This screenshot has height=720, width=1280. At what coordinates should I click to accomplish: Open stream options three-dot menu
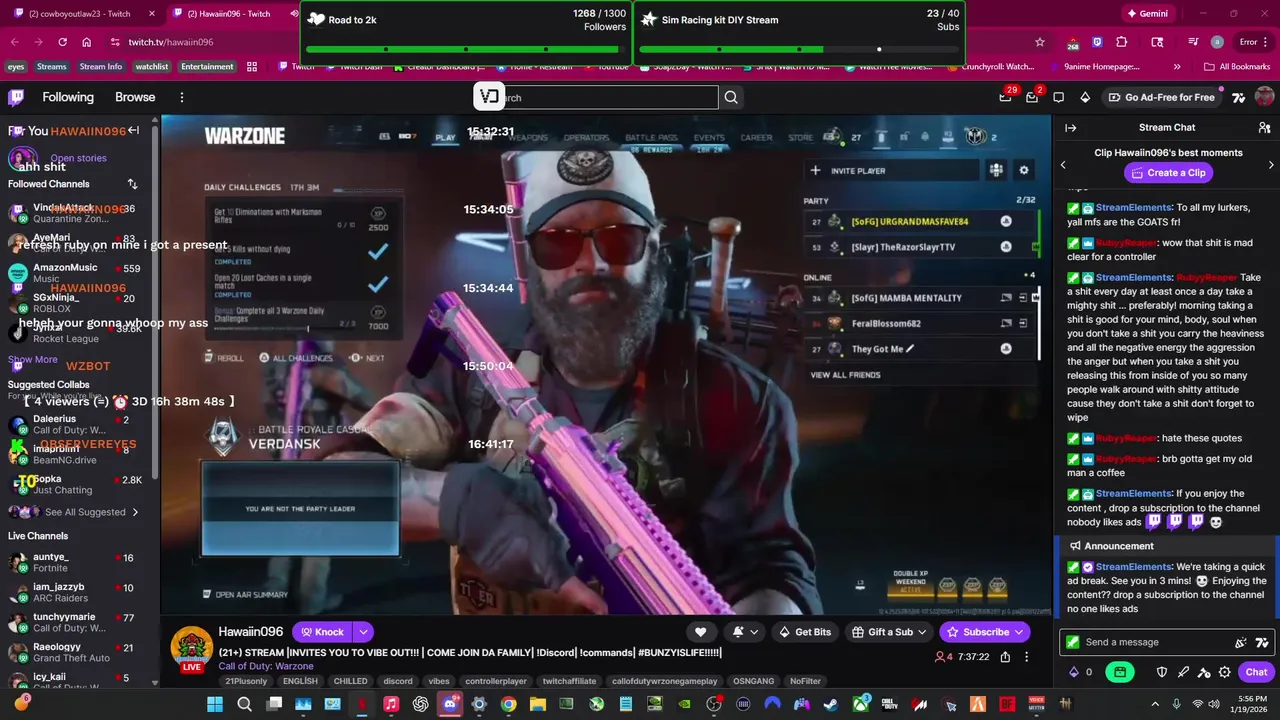coord(1027,657)
